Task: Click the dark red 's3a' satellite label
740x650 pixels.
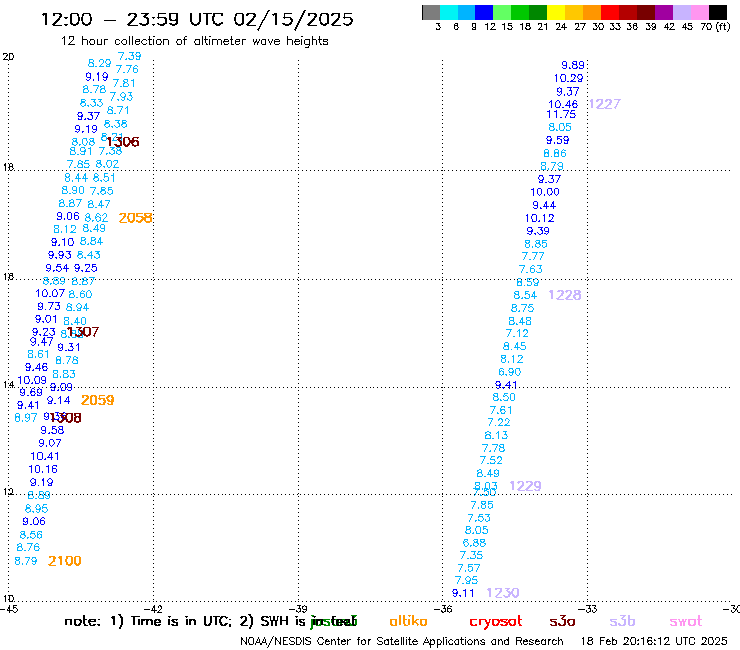Action: coord(562,621)
